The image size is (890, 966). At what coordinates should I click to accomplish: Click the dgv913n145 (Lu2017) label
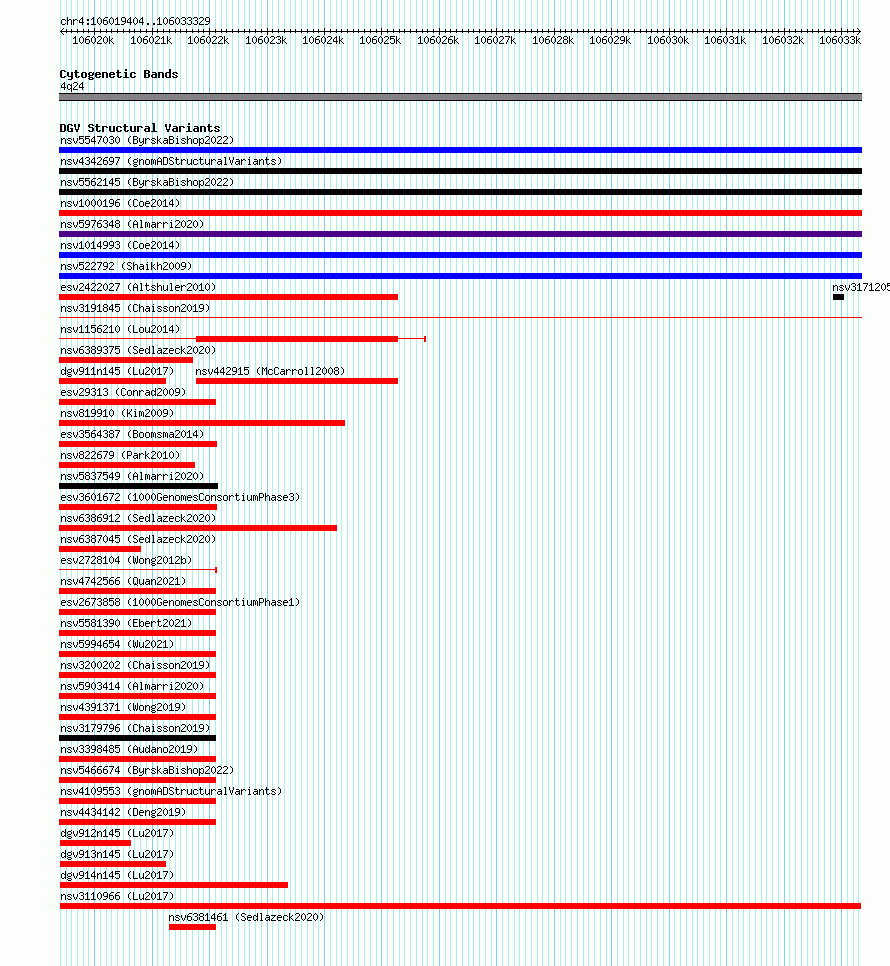[117, 854]
